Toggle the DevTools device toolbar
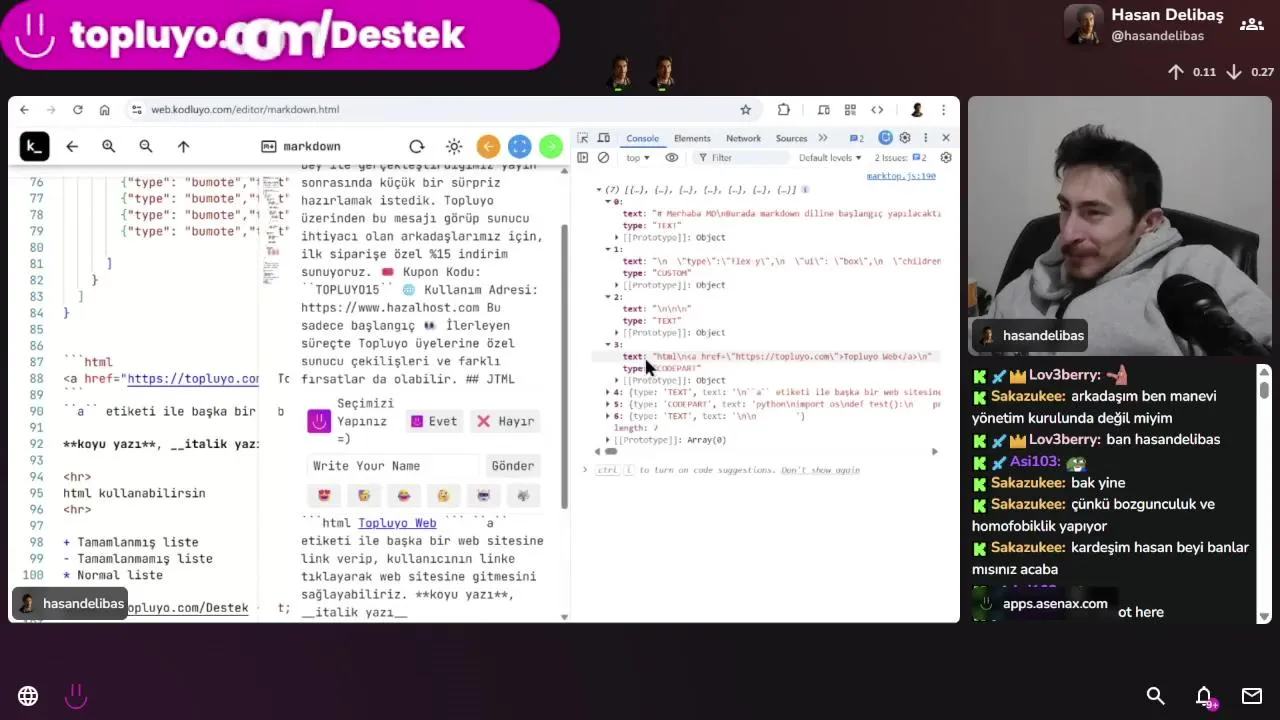This screenshot has width=1280, height=720. point(604,138)
